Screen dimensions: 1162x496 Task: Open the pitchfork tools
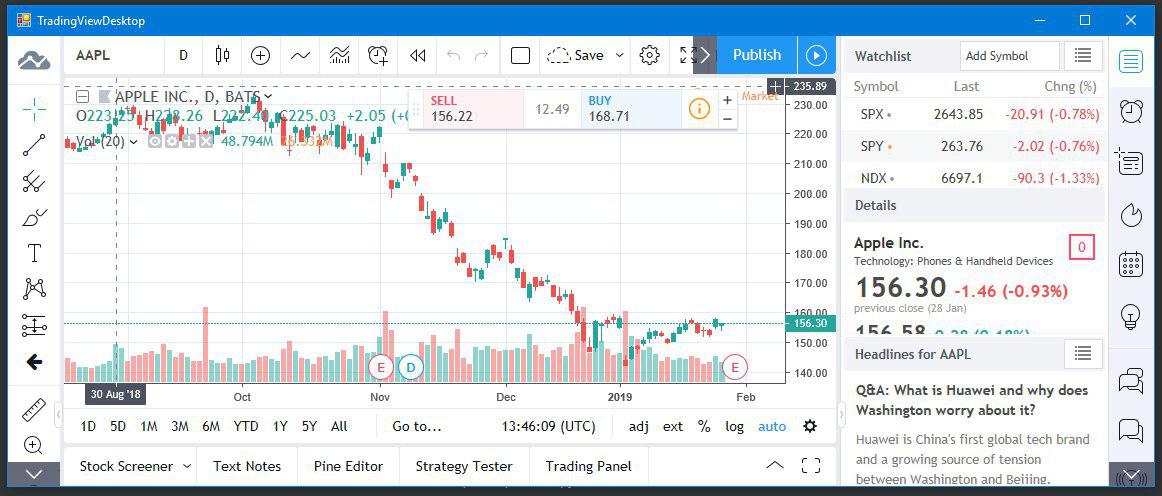point(34,182)
